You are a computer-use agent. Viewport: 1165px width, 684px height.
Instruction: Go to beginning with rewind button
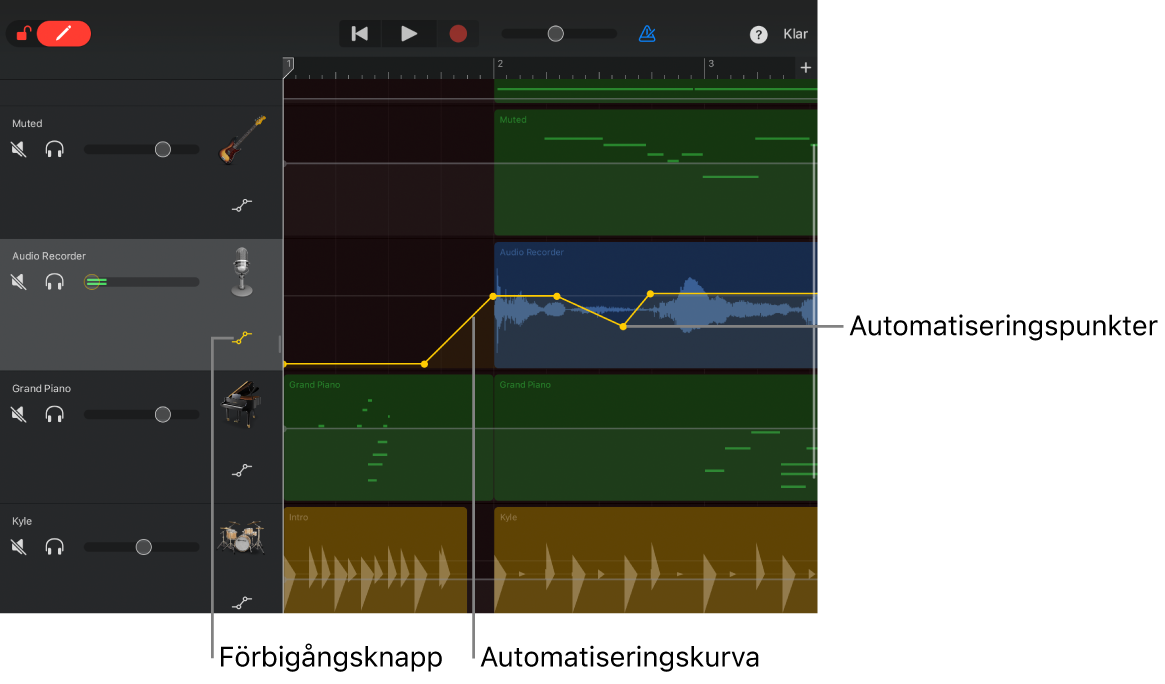[360, 33]
